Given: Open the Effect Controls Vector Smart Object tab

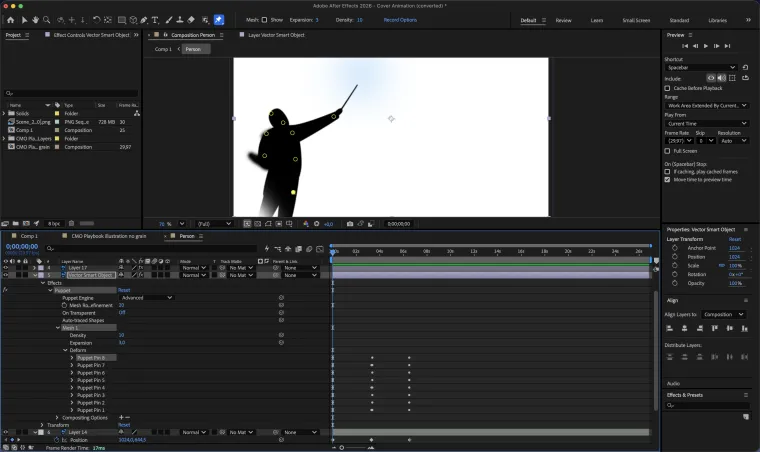Looking at the screenshot, I should [x=92, y=35].
